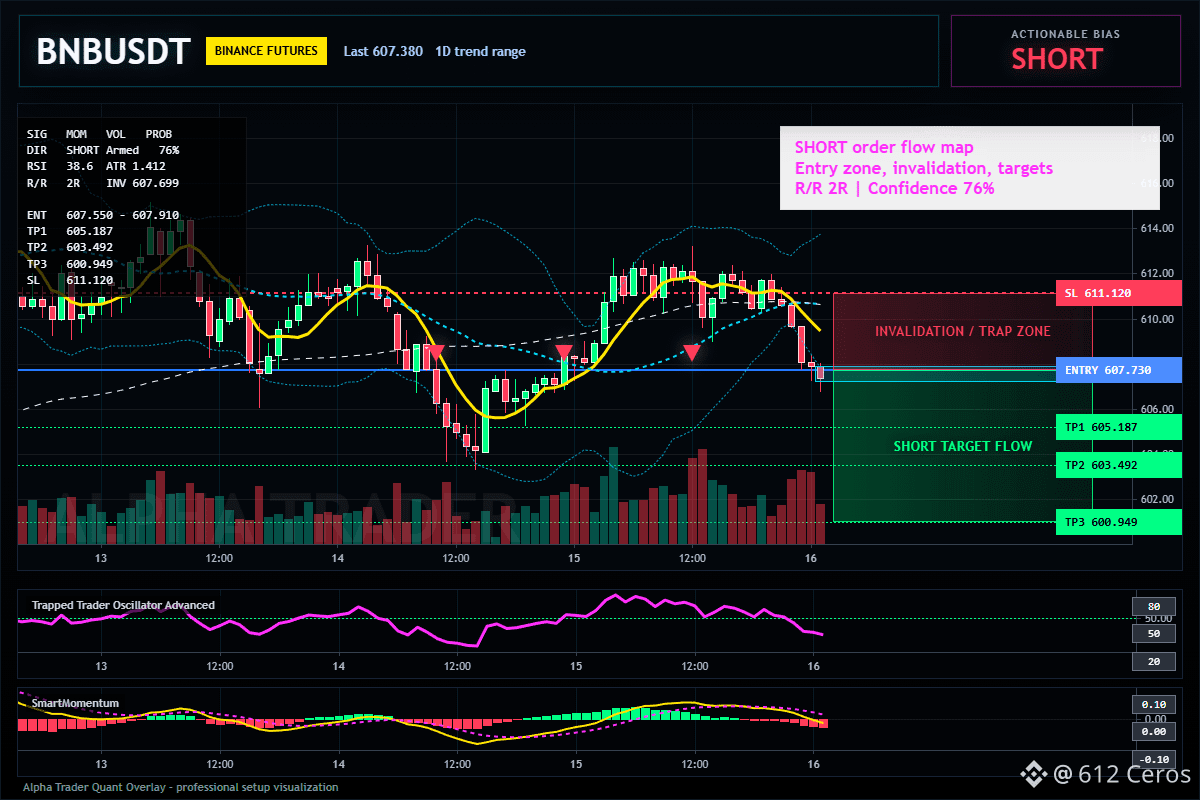Click the red sell triangle marker just before 15
This screenshot has width=1200, height=800.
point(564,352)
